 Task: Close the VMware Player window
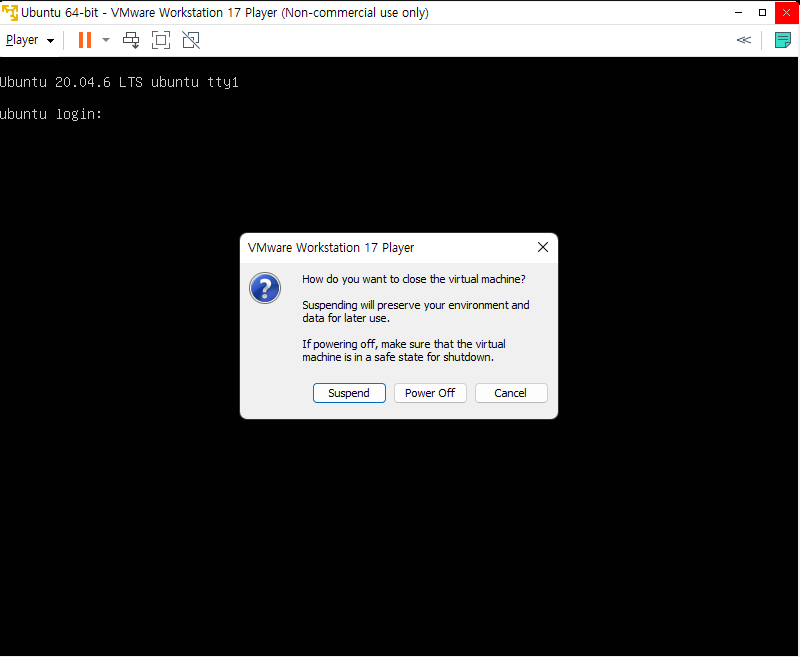786,12
